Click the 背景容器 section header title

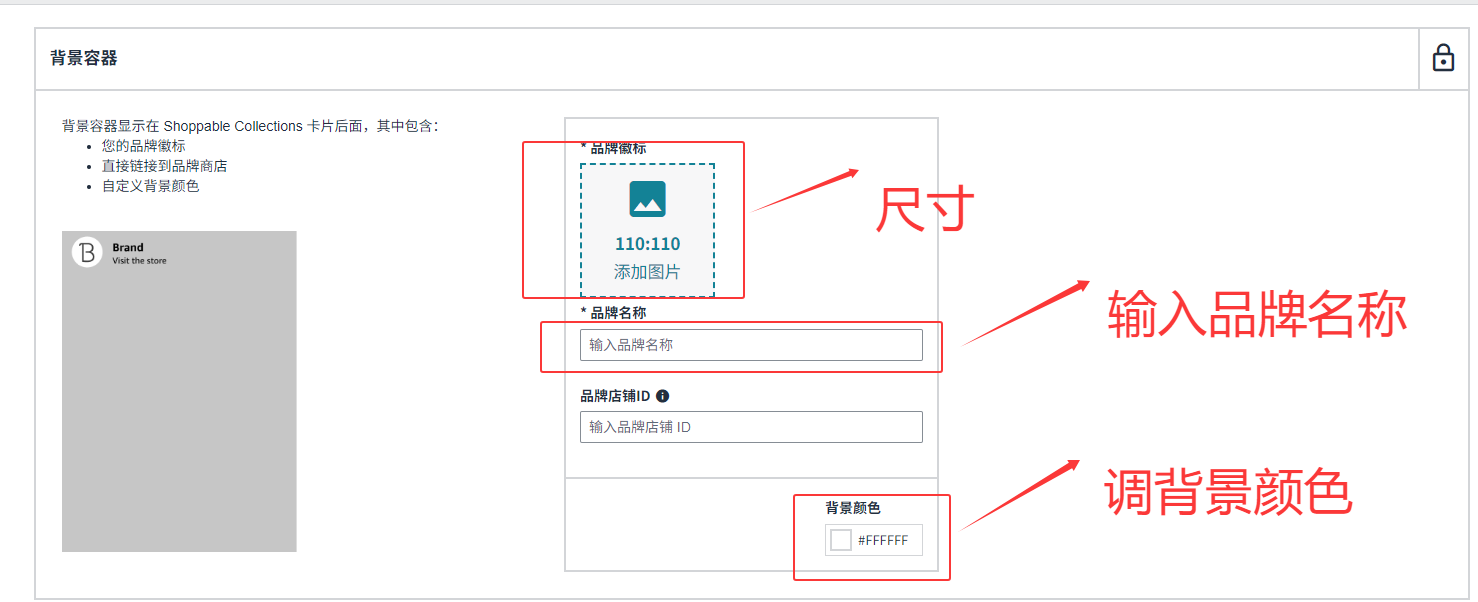(x=84, y=58)
